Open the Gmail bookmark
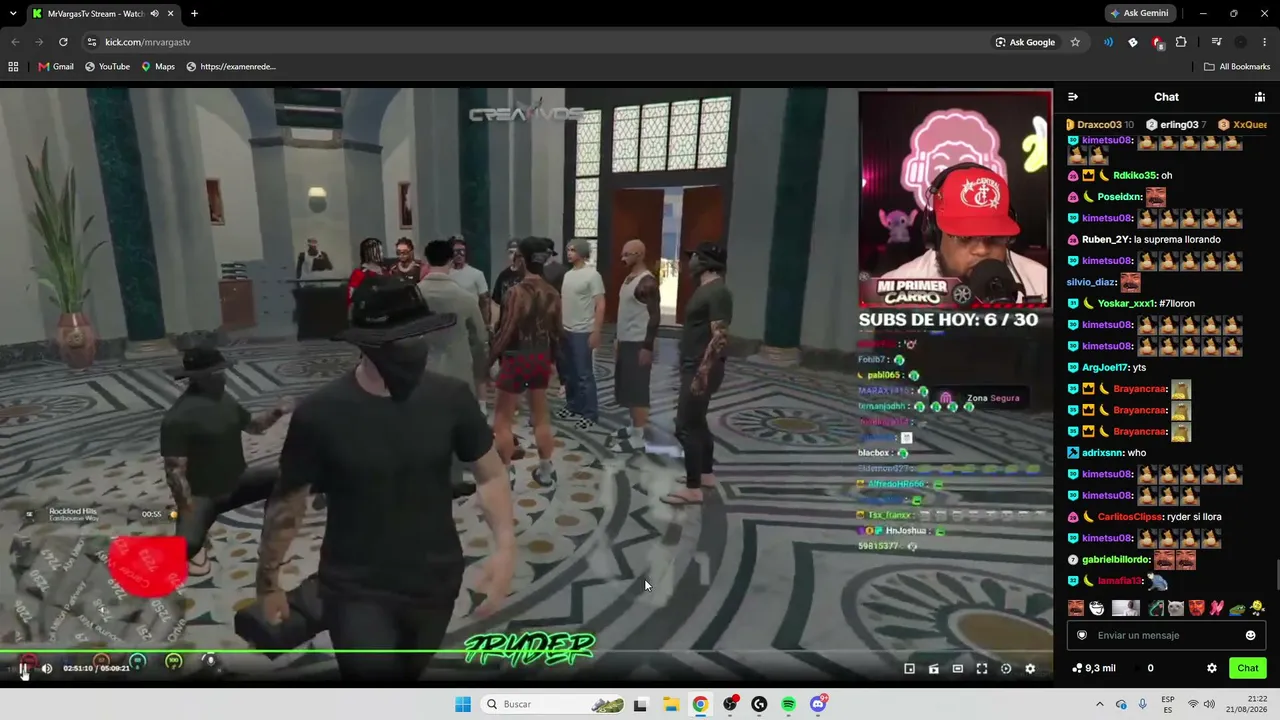 (56, 67)
